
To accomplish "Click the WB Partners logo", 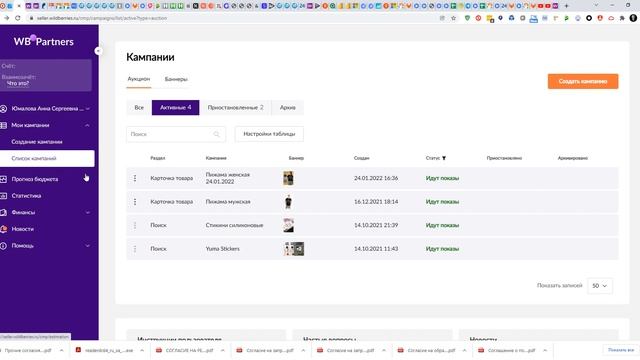I will tap(44, 41).
